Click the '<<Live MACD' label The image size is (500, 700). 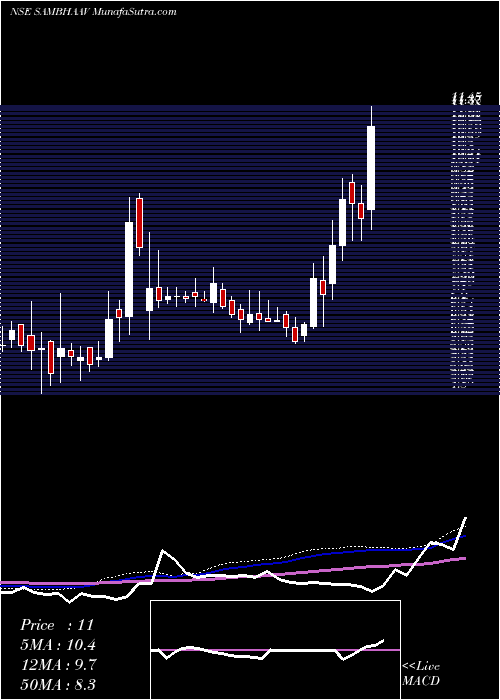pos(421,673)
